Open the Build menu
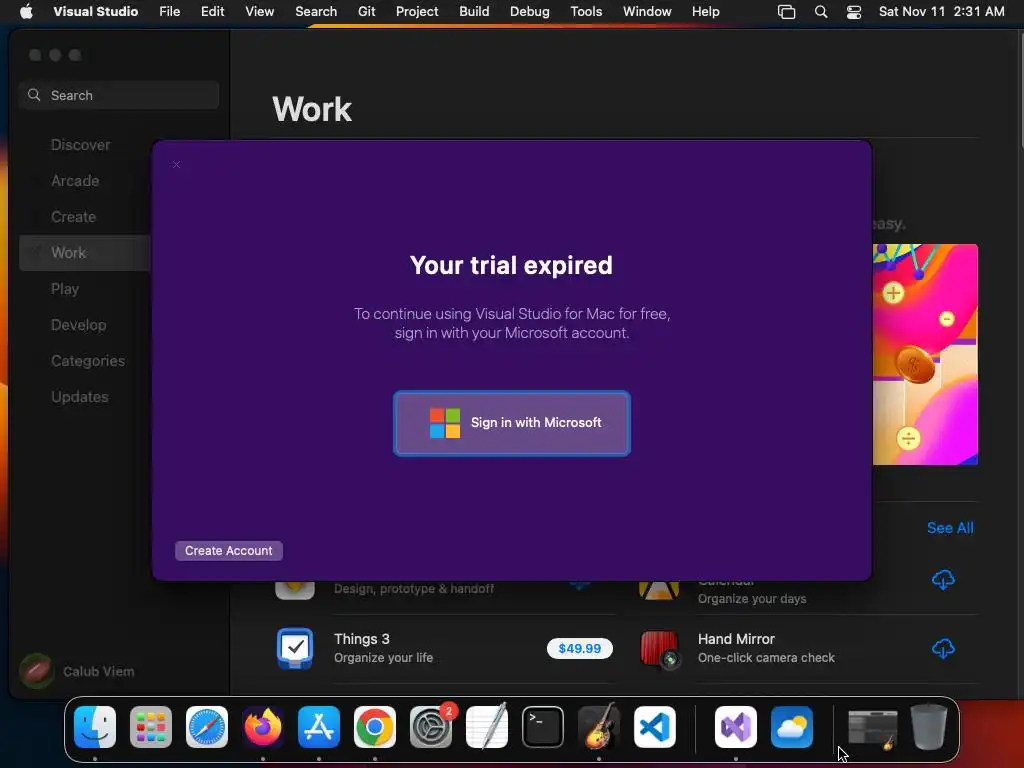The width and height of the screenshot is (1024, 768). click(474, 11)
